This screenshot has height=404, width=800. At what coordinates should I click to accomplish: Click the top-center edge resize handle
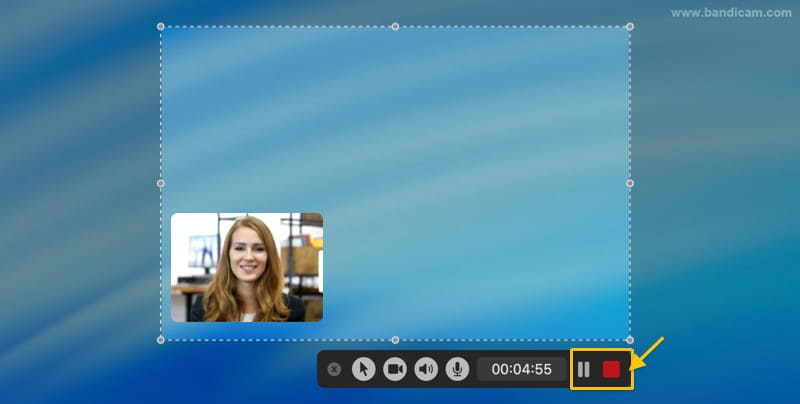[x=395, y=27]
